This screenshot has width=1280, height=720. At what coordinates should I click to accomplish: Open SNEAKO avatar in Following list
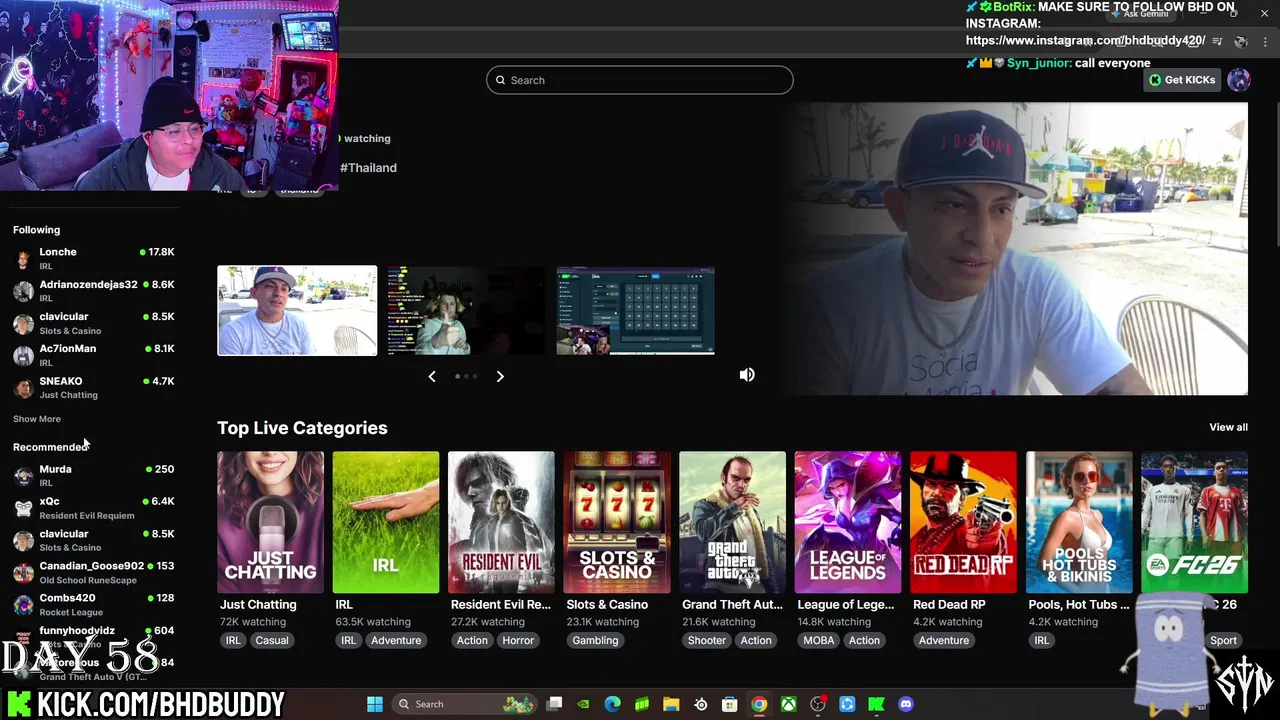click(x=23, y=388)
